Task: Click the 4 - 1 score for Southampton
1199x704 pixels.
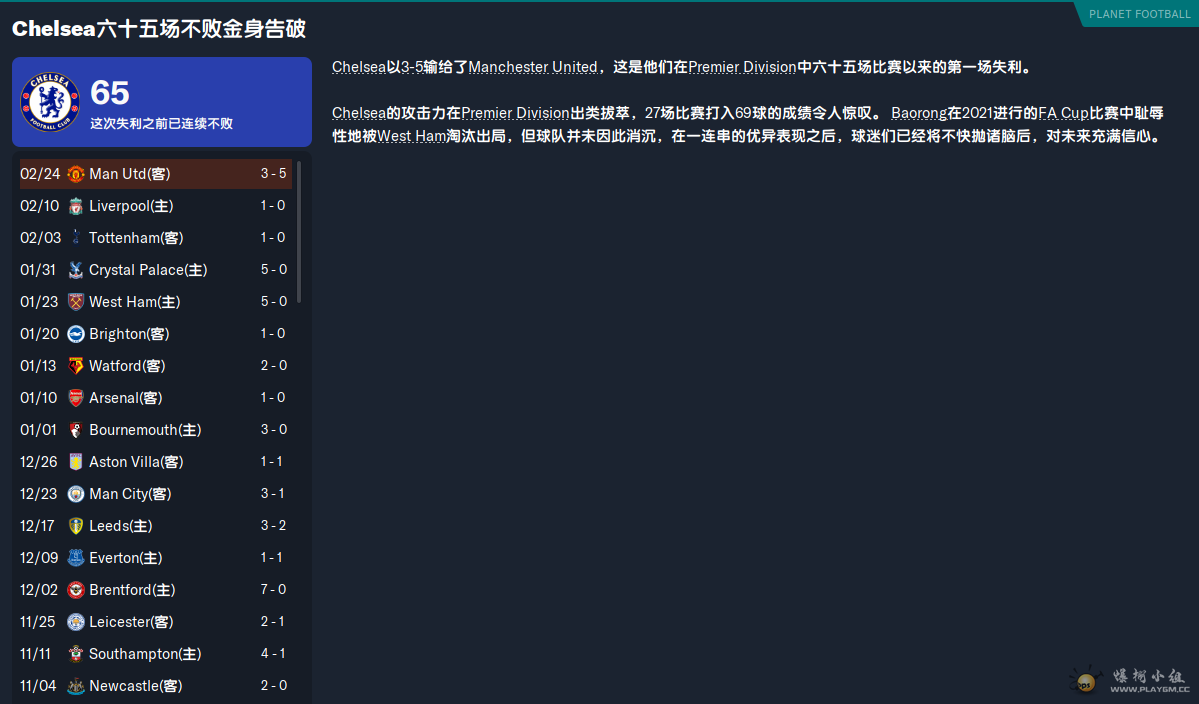Action: (x=274, y=654)
